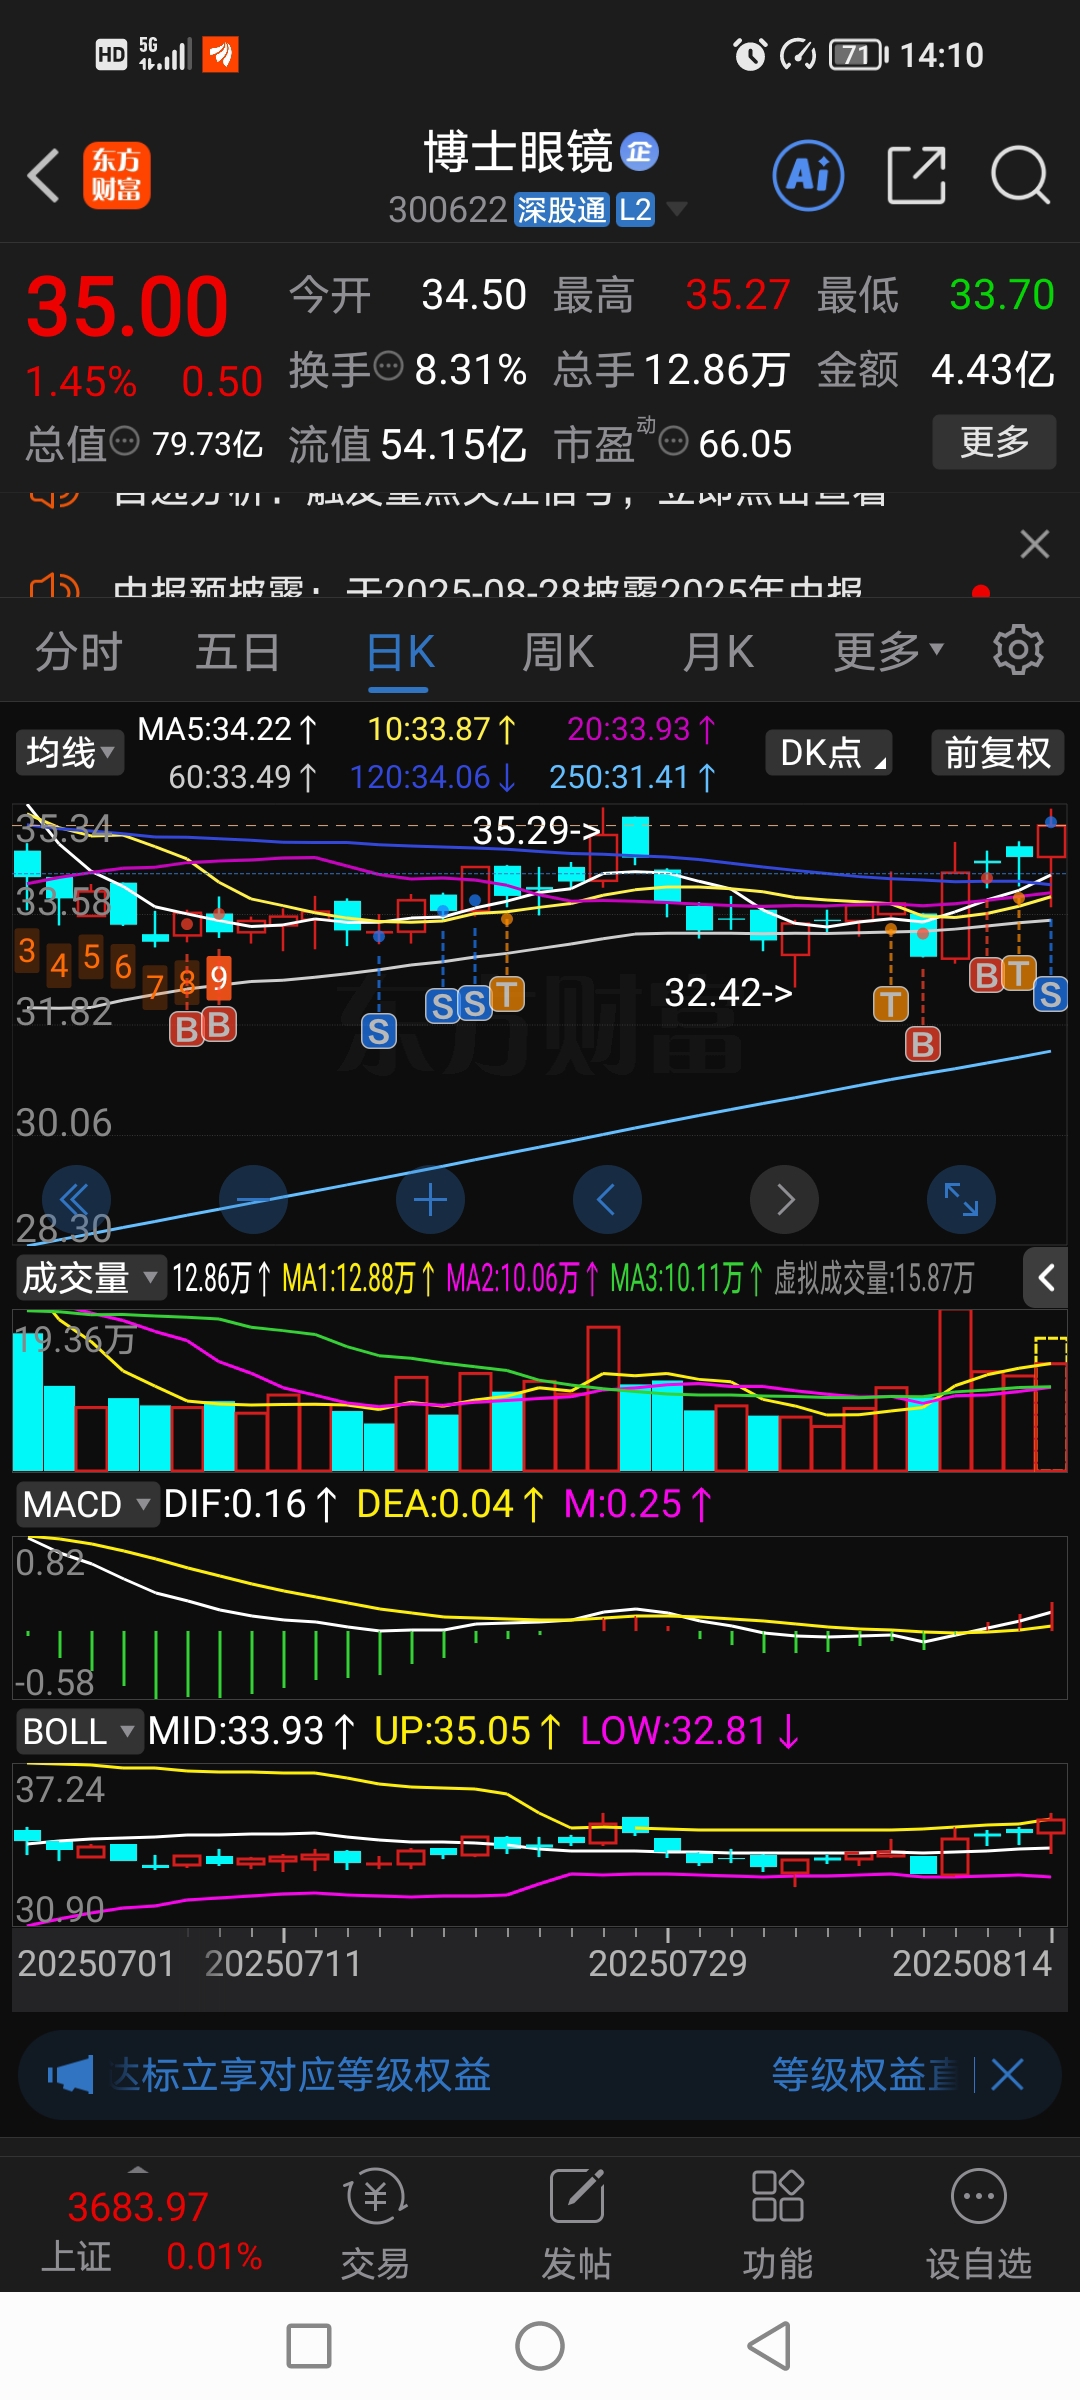Image resolution: width=1080 pixels, height=2400 pixels.
Task: Switch to 分时 tab
Action: 78,652
